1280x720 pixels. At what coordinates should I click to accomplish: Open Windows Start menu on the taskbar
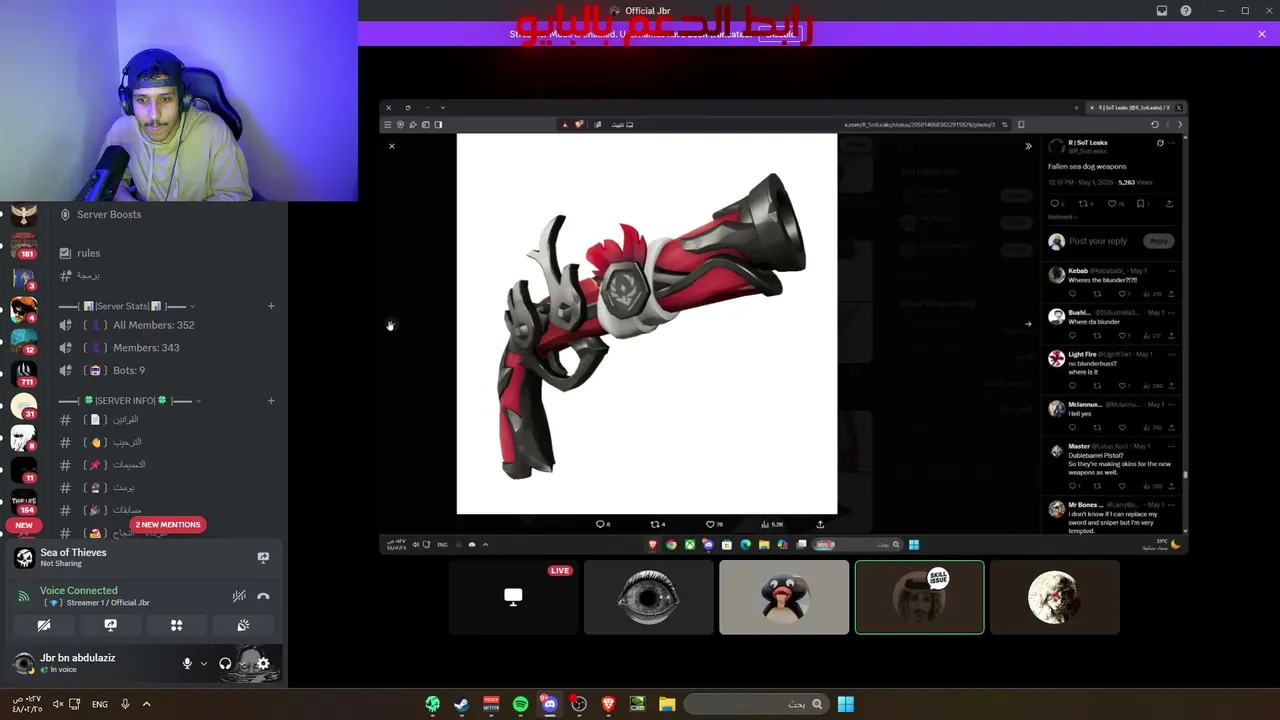point(846,704)
